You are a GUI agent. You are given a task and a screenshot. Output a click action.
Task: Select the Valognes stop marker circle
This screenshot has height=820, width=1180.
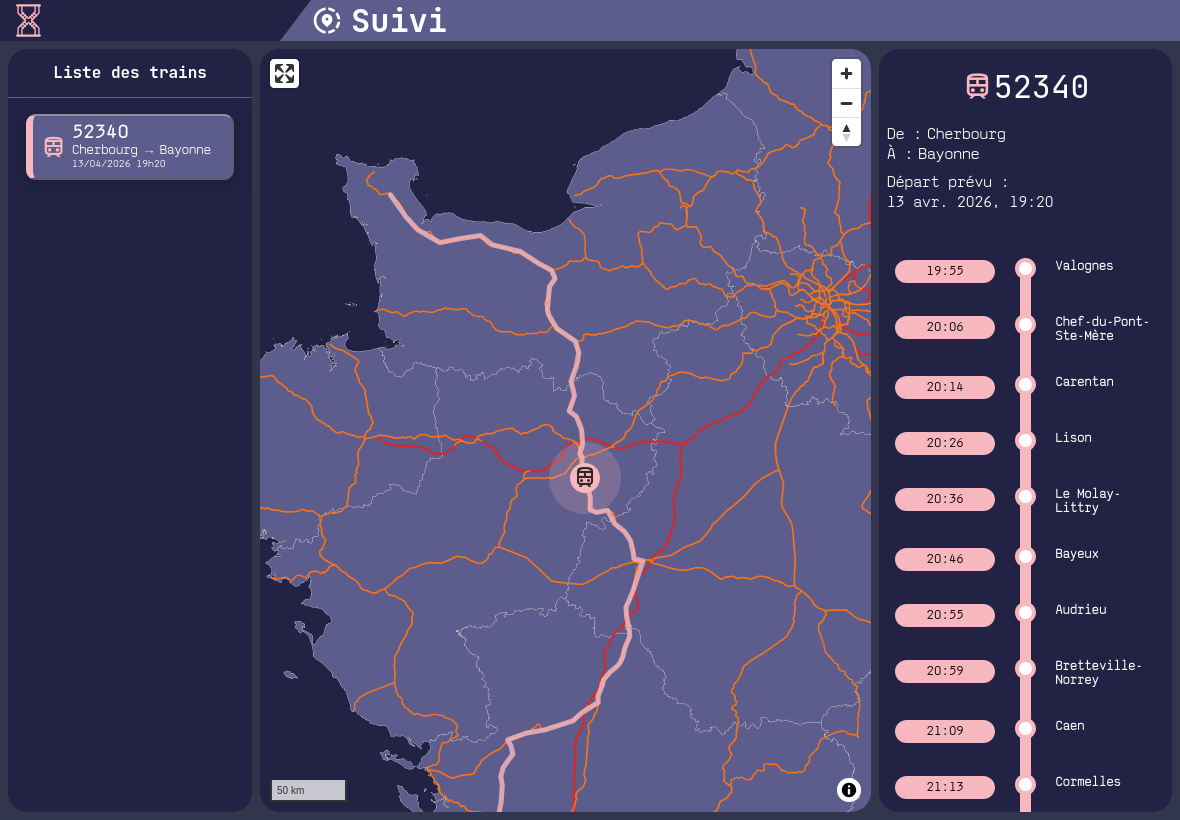point(1024,267)
